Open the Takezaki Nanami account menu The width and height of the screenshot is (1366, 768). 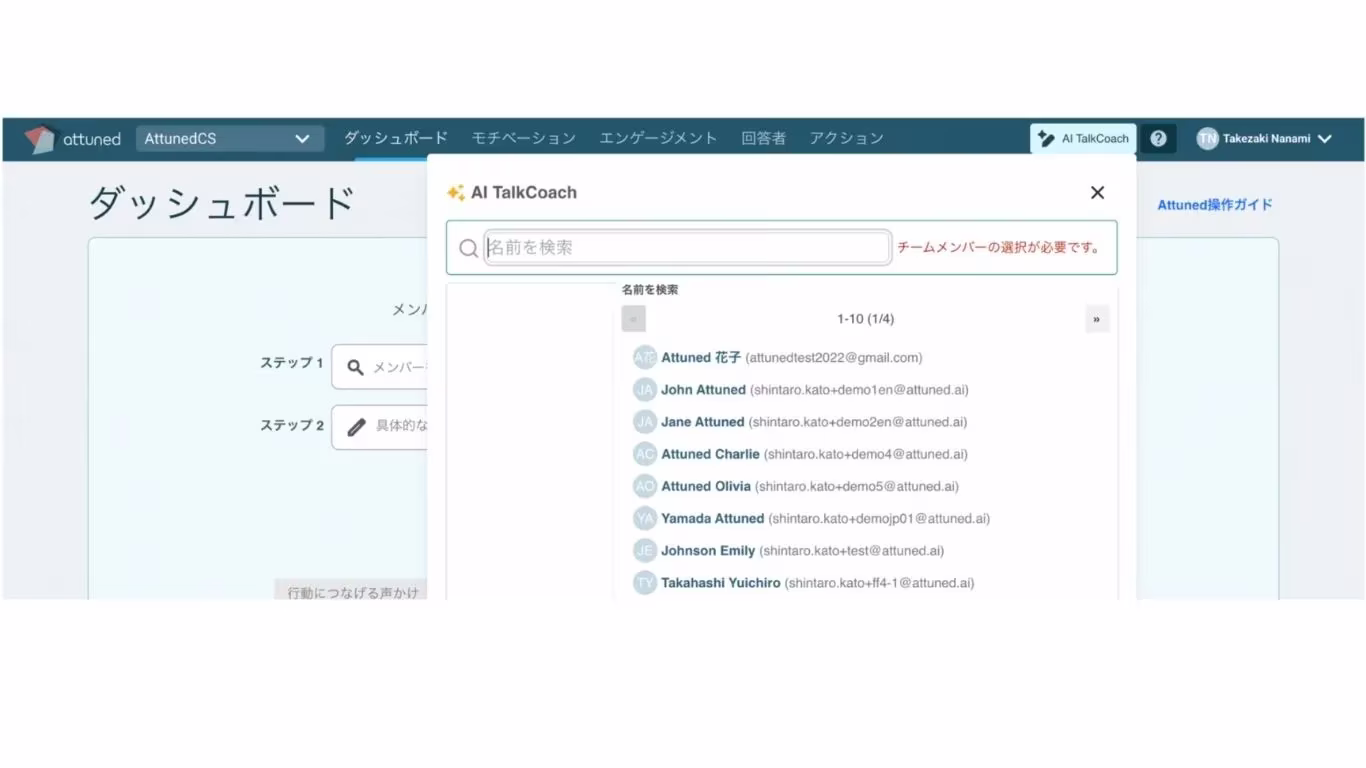(1265, 139)
